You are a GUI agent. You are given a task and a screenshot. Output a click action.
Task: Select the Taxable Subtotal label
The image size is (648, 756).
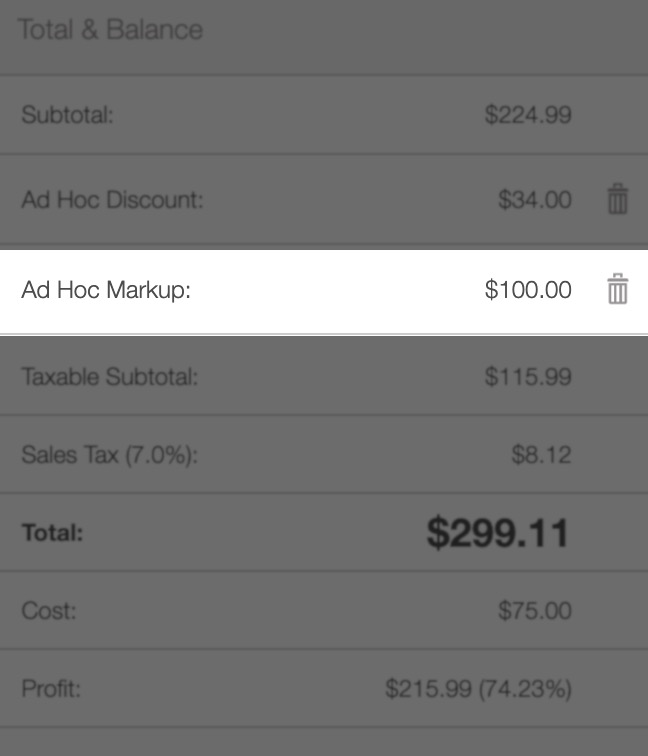coord(110,377)
